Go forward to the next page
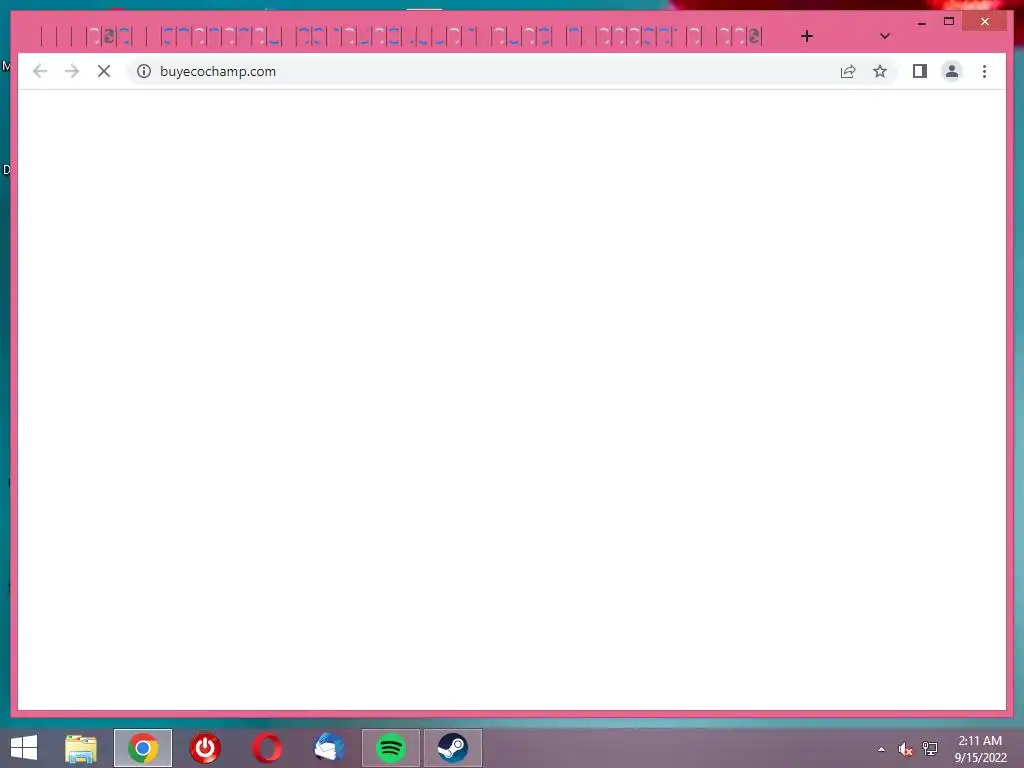This screenshot has height=768, width=1024. [72, 71]
